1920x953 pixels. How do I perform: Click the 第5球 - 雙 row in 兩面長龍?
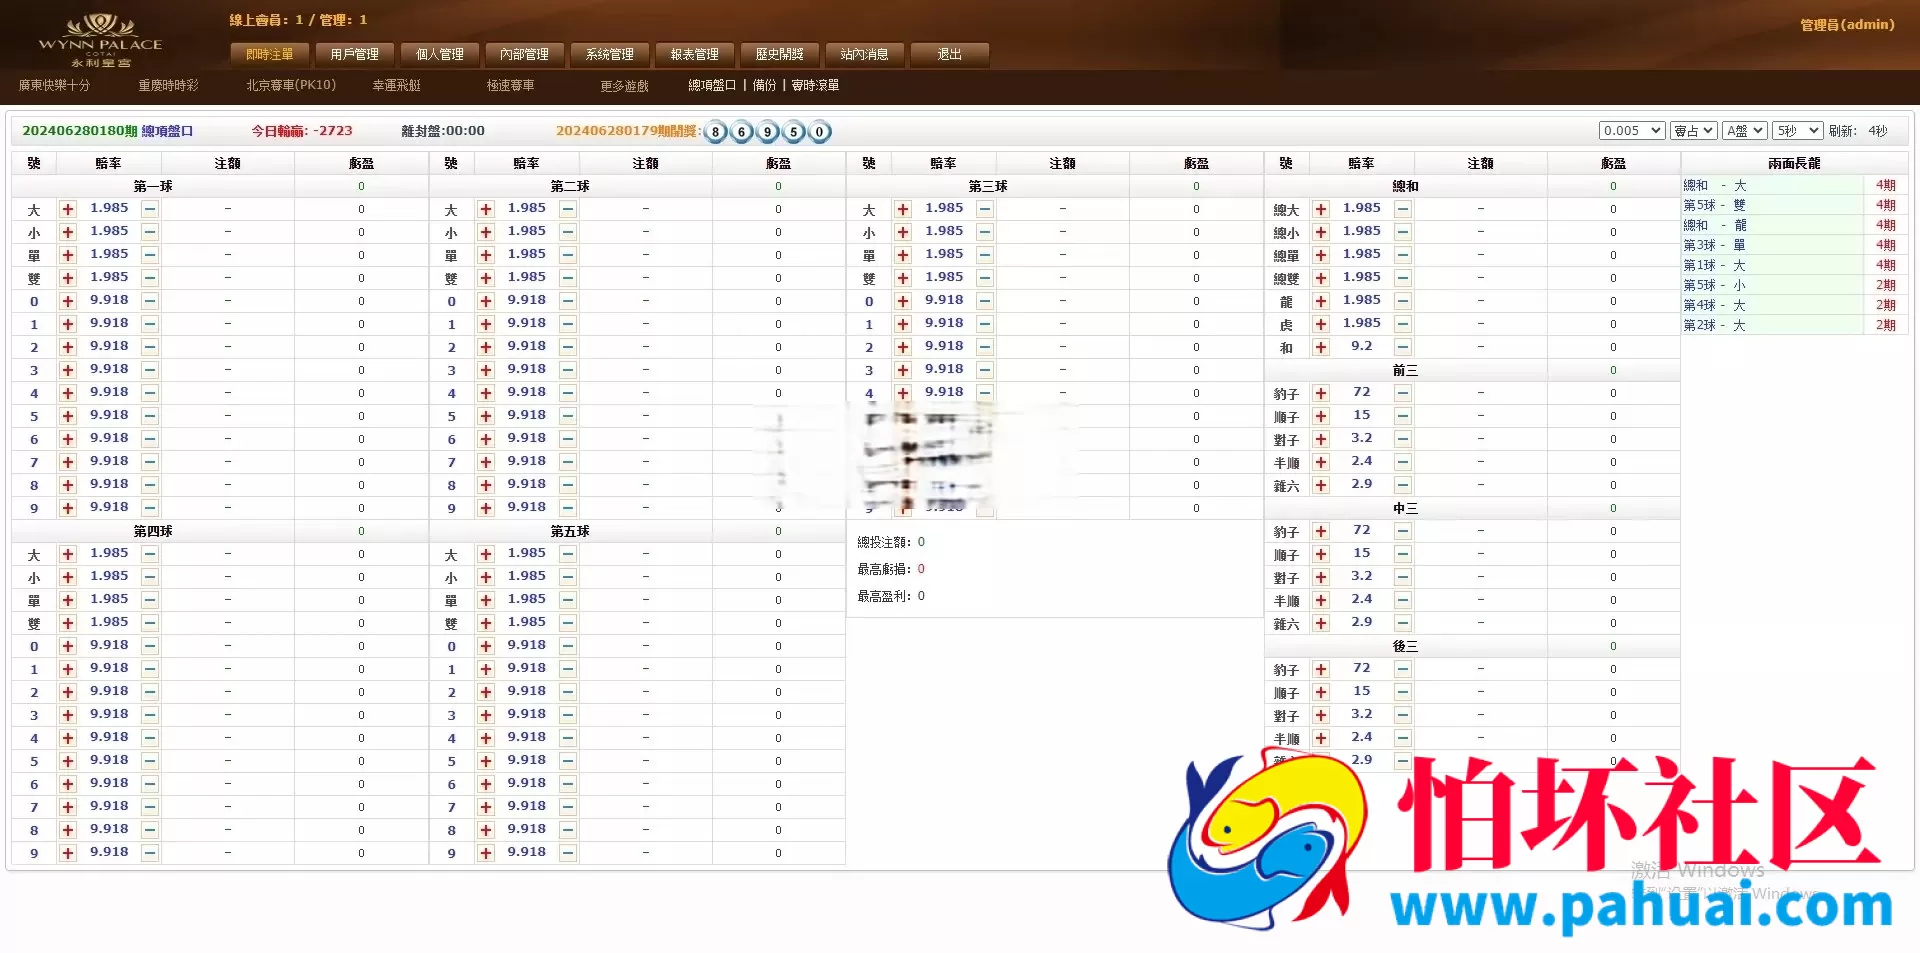tap(1795, 205)
